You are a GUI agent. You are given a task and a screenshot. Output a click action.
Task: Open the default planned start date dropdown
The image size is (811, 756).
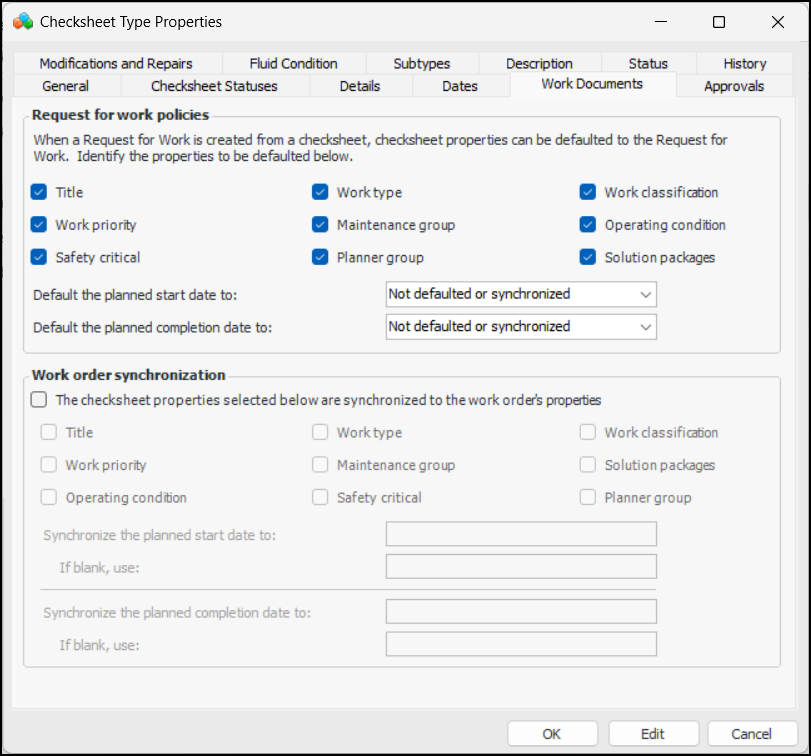pyautogui.click(x=521, y=294)
